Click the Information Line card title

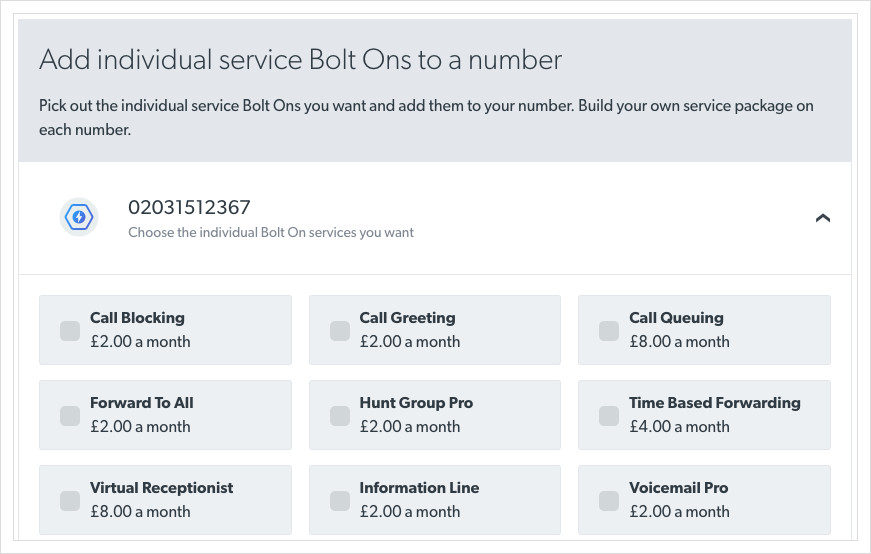[419, 488]
